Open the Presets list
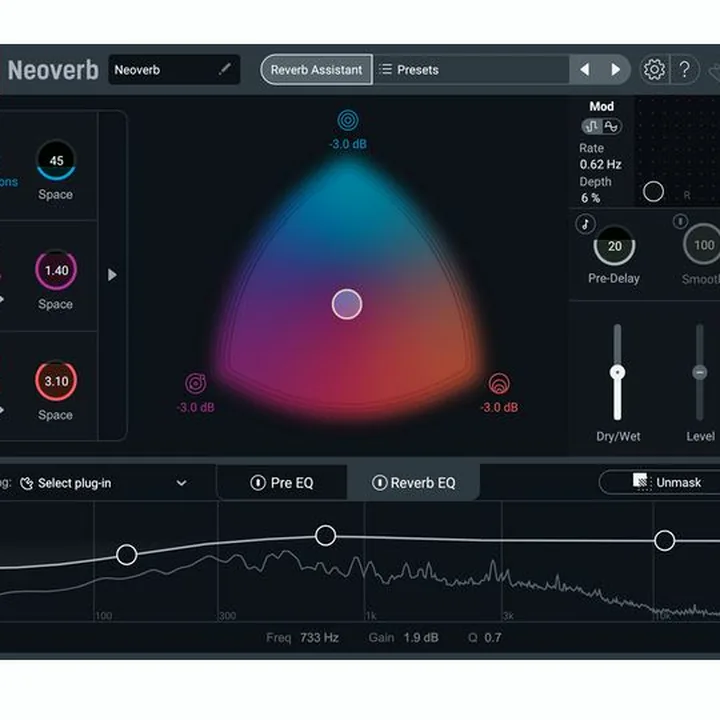Viewport: 720px width, 720px height. pos(471,69)
